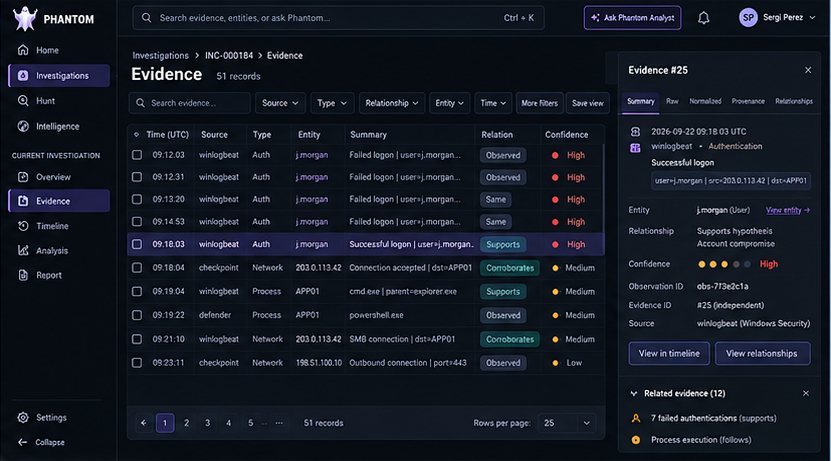
Task: Close the Evidence #25 detail panel
Action: [808, 70]
